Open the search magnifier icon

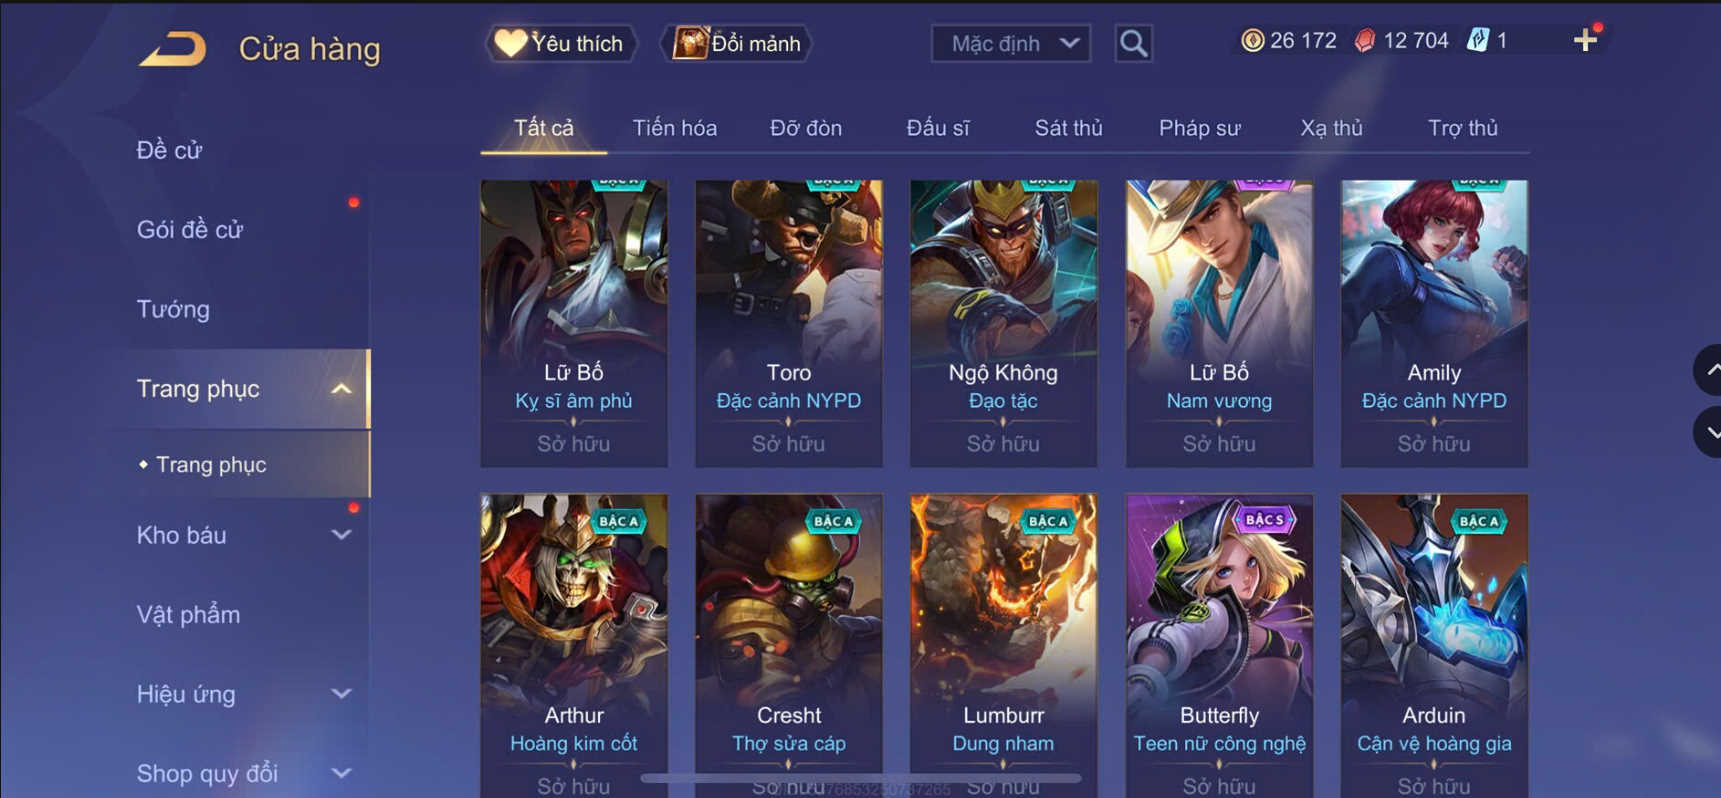click(1133, 43)
